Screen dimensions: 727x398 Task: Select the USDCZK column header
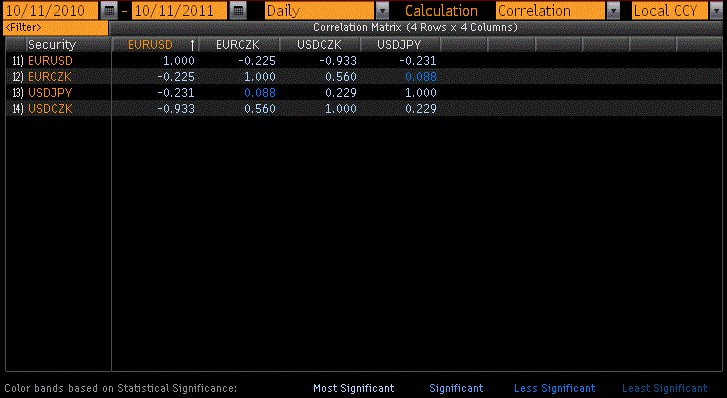coord(319,45)
